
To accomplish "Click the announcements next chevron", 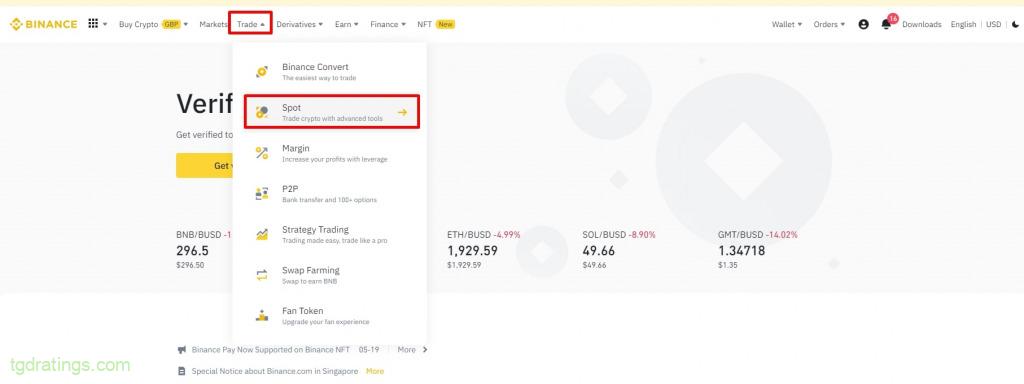I will tap(425, 349).
